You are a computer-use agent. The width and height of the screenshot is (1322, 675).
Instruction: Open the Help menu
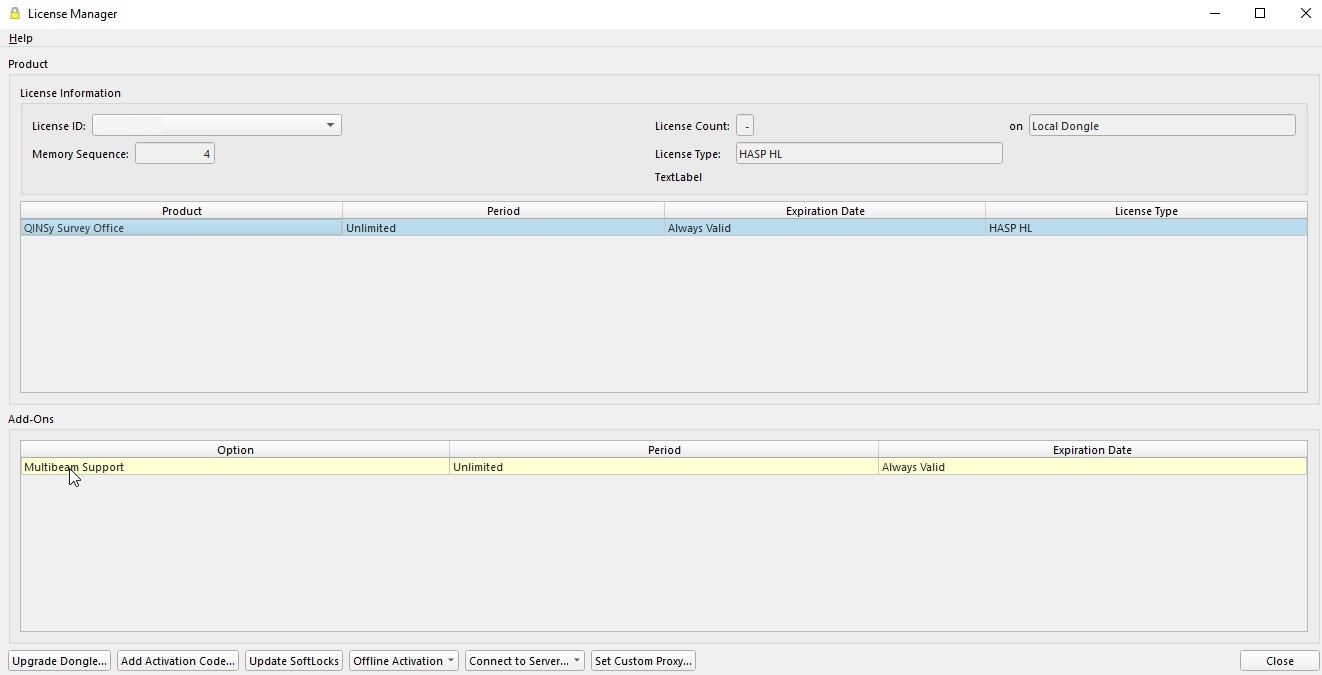[20, 38]
